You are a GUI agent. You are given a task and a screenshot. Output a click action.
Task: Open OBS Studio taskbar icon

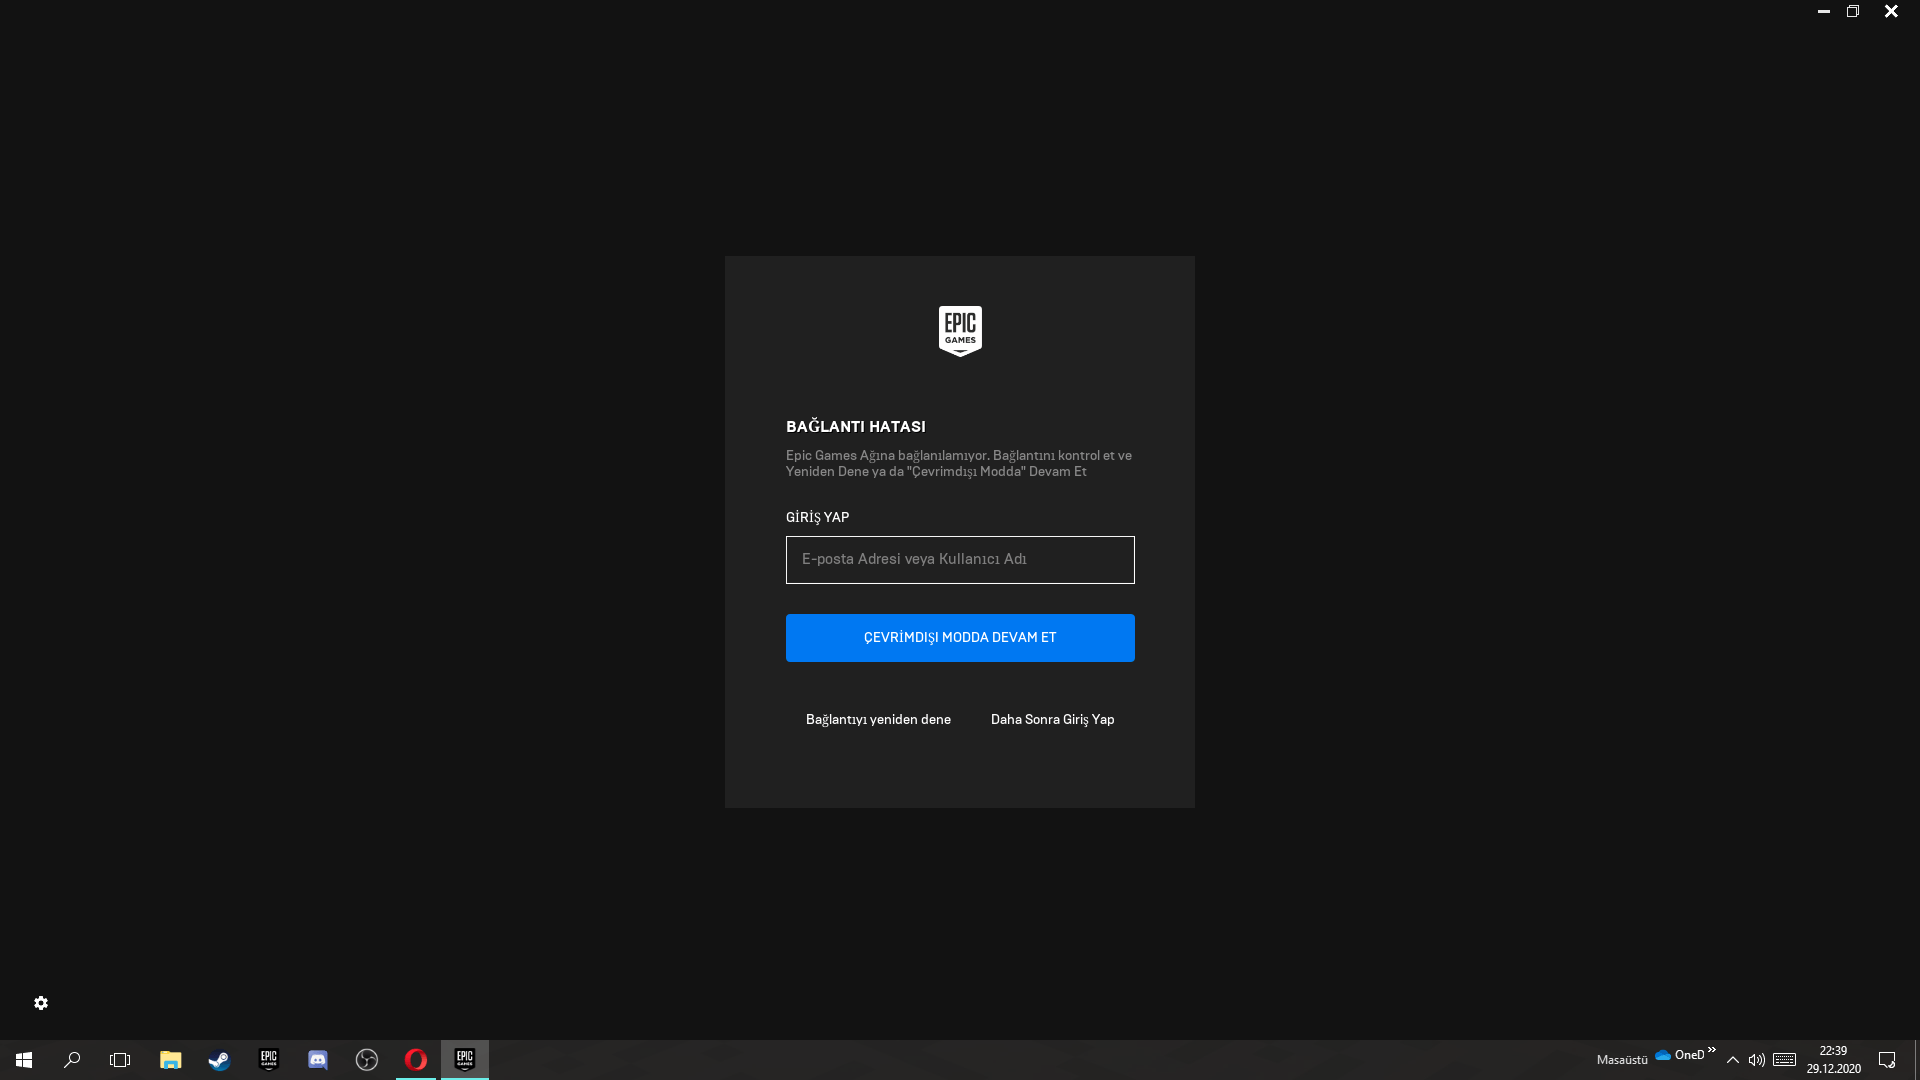[x=367, y=1060]
